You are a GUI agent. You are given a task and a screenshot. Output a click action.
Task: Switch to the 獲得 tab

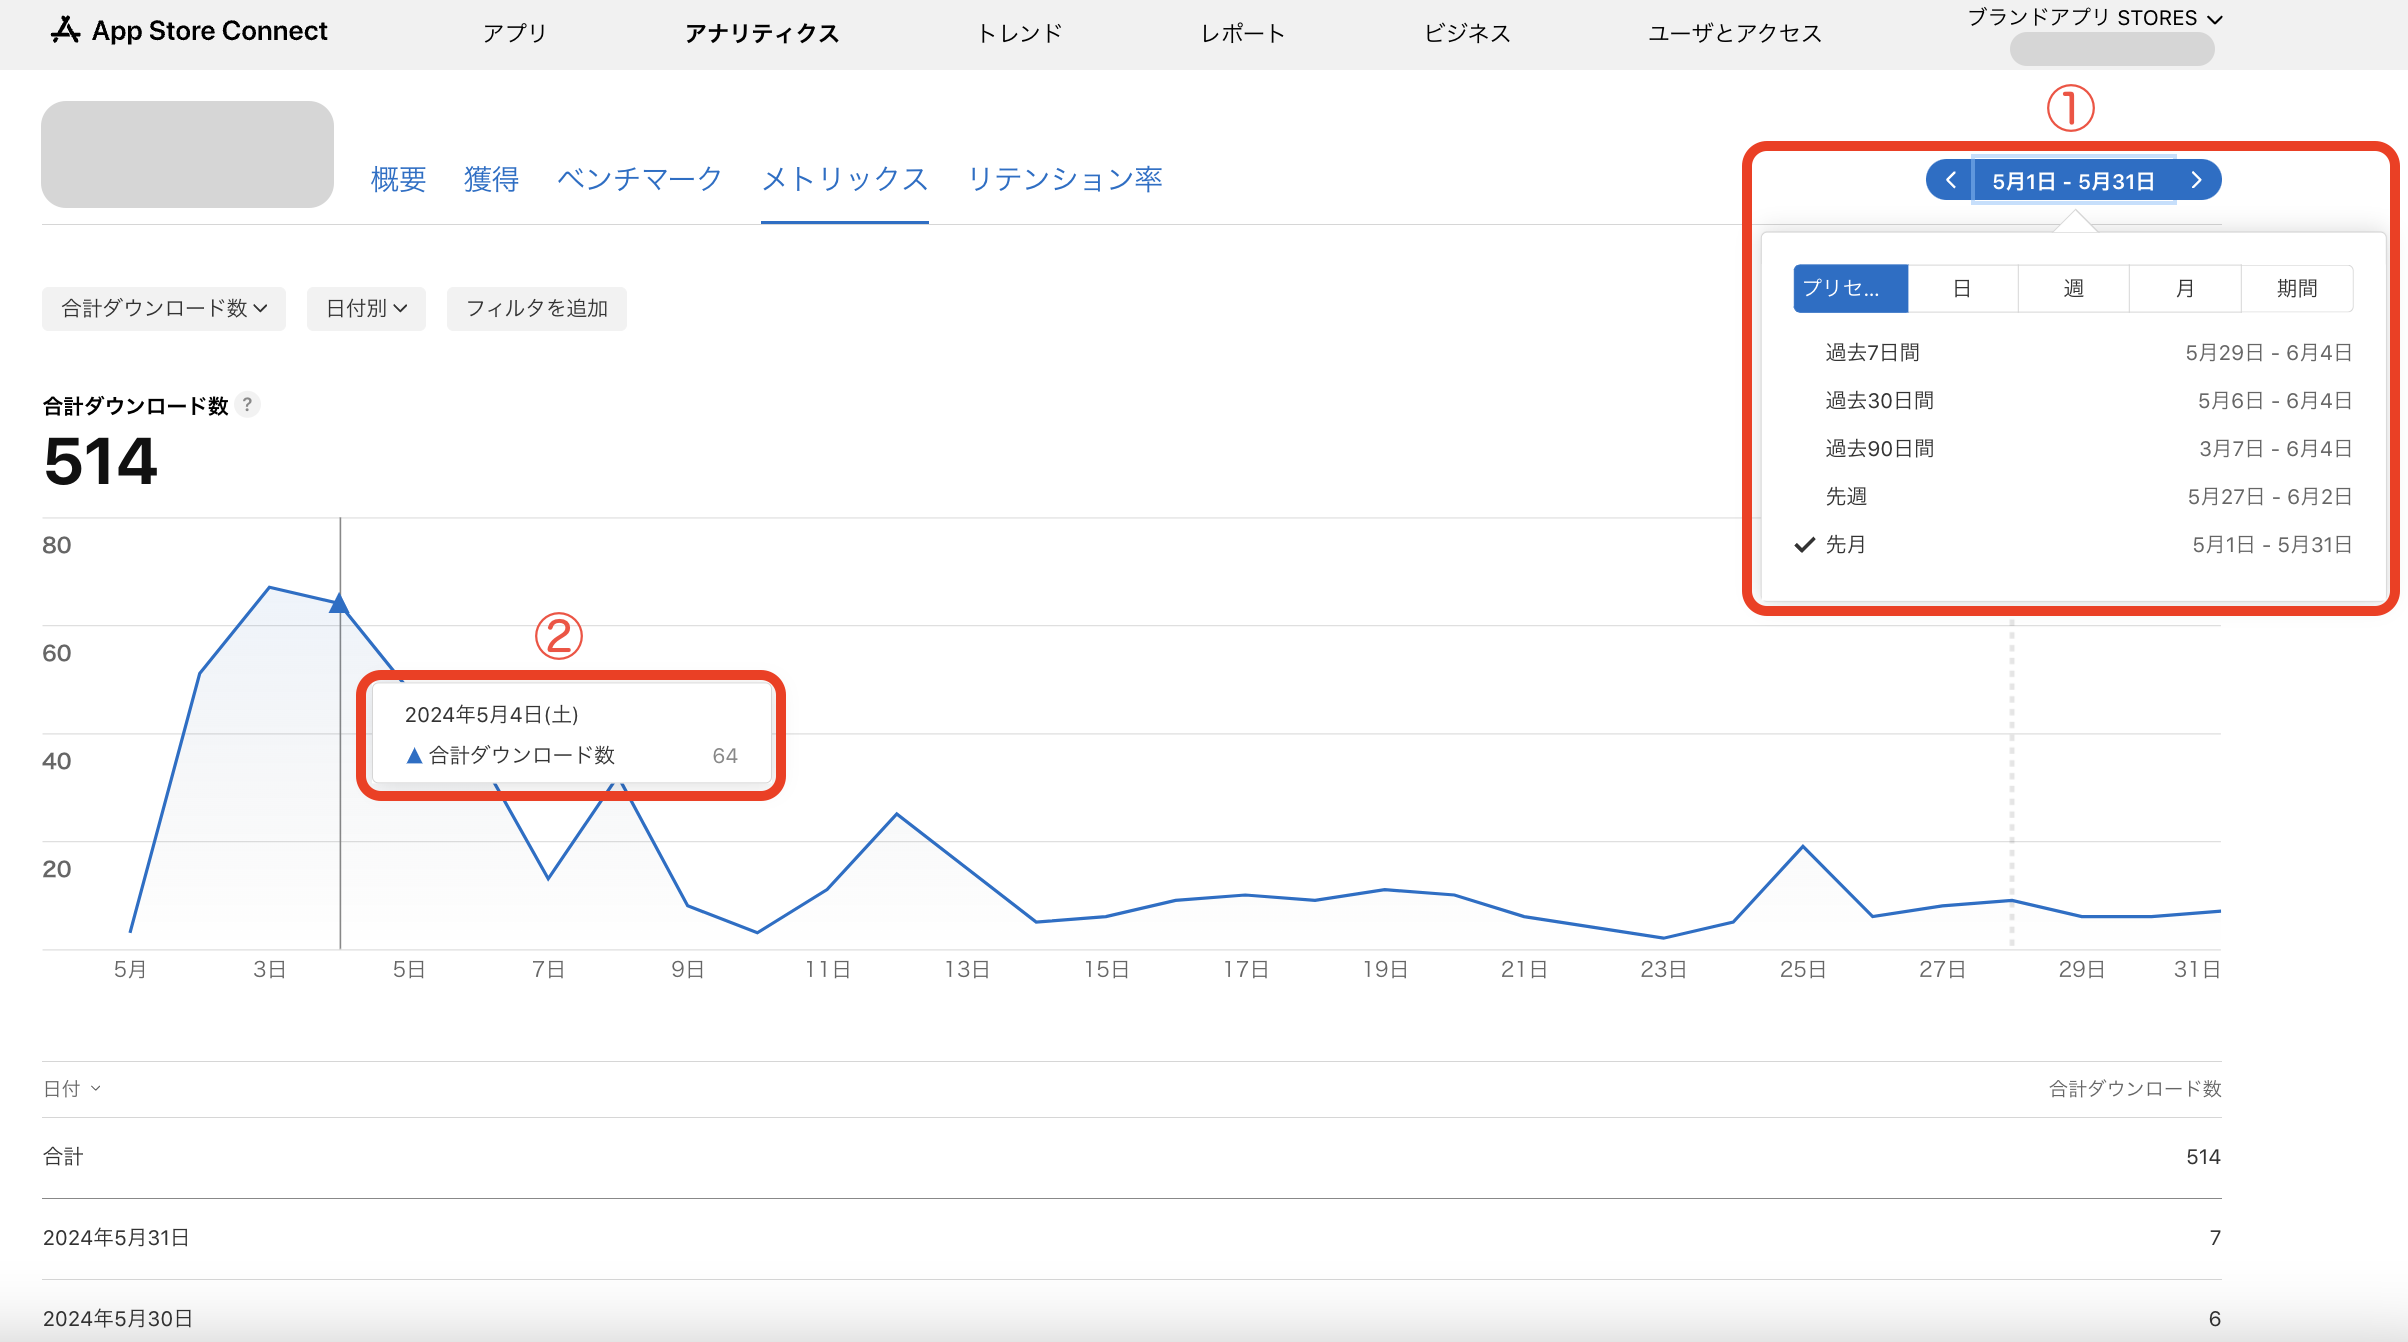click(x=491, y=179)
